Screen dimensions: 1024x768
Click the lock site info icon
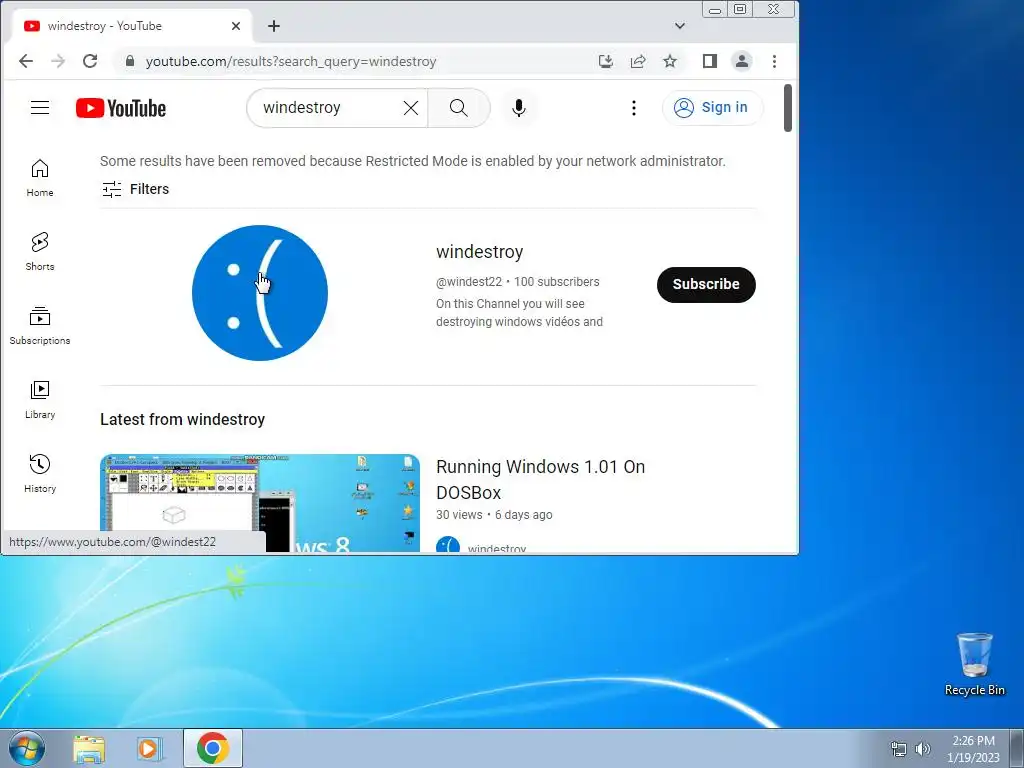pyautogui.click(x=130, y=61)
